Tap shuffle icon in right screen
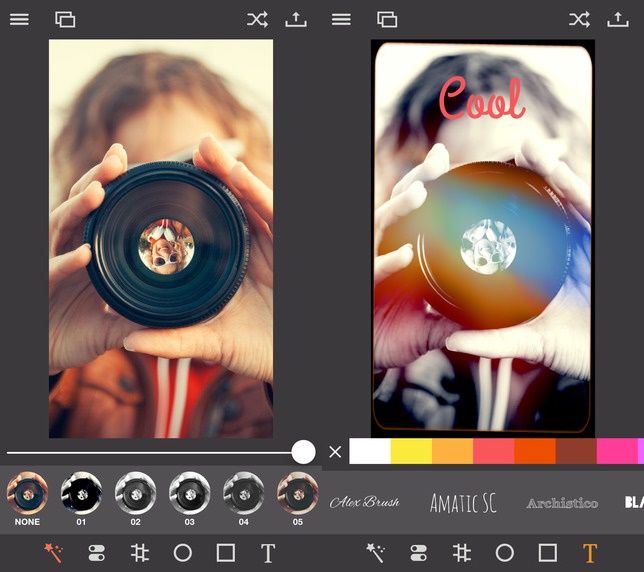The height and width of the screenshot is (572, 644). pos(580,19)
